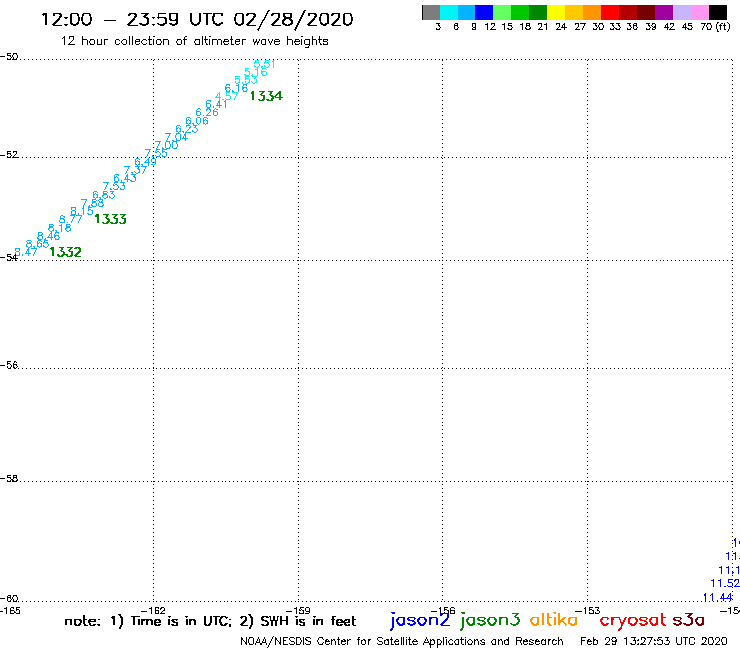Viewport: 740px width, 650px height.
Task: Select the wave height reading 6.41
Action: (217, 104)
